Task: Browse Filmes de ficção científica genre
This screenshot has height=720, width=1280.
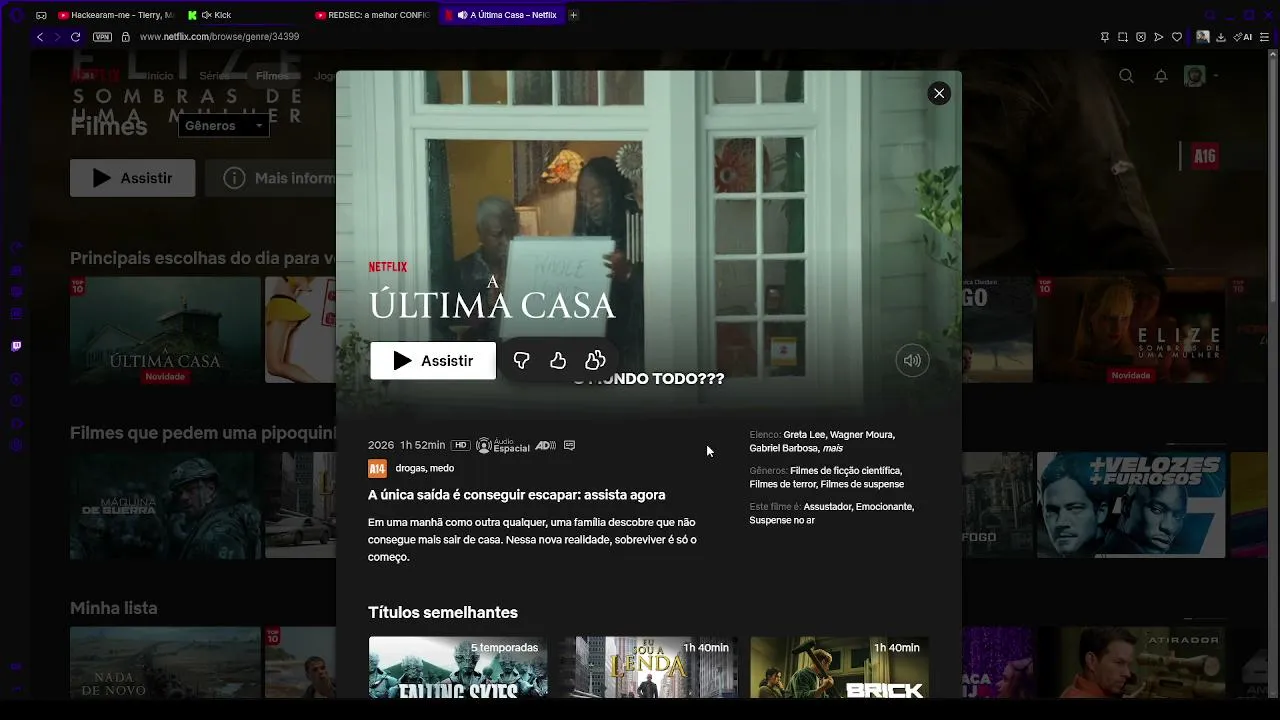Action: [x=846, y=471]
